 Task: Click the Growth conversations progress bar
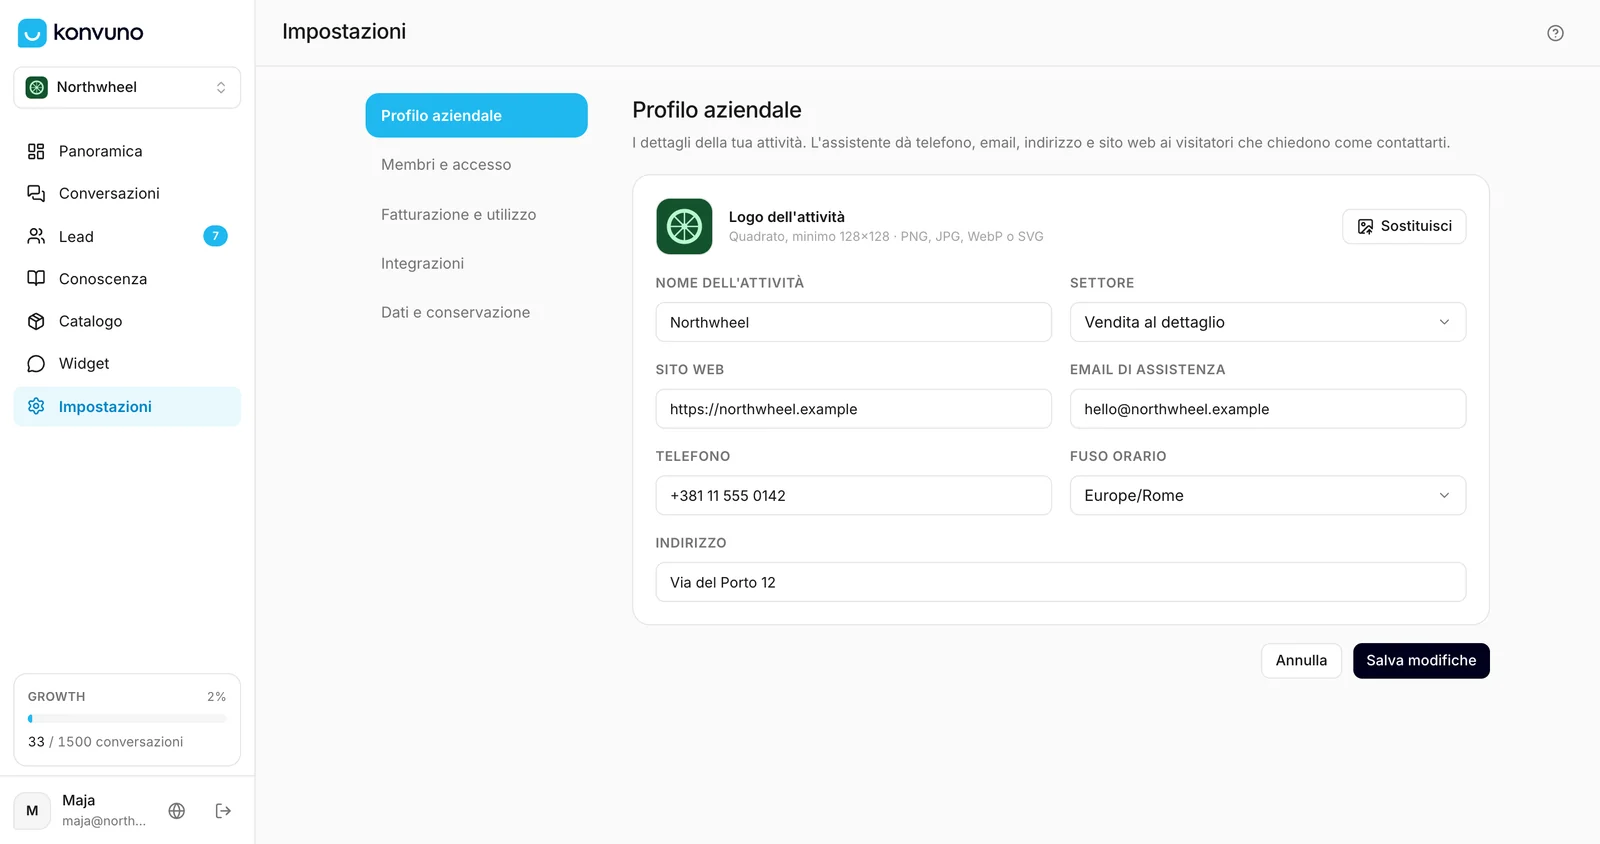click(x=127, y=718)
